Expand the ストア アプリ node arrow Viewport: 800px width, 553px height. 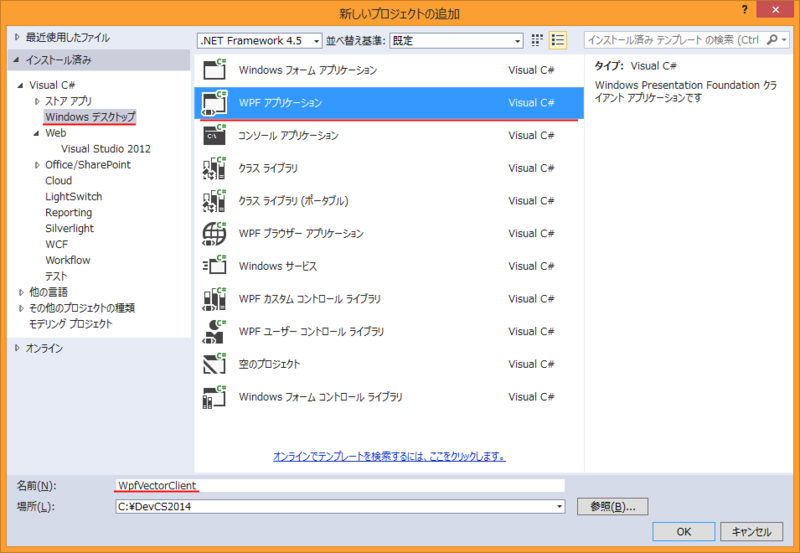coord(37,101)
